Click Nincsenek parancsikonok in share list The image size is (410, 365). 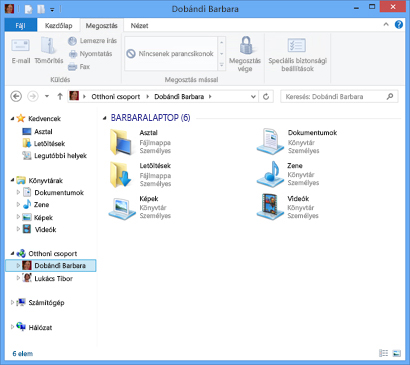[170, 54]
